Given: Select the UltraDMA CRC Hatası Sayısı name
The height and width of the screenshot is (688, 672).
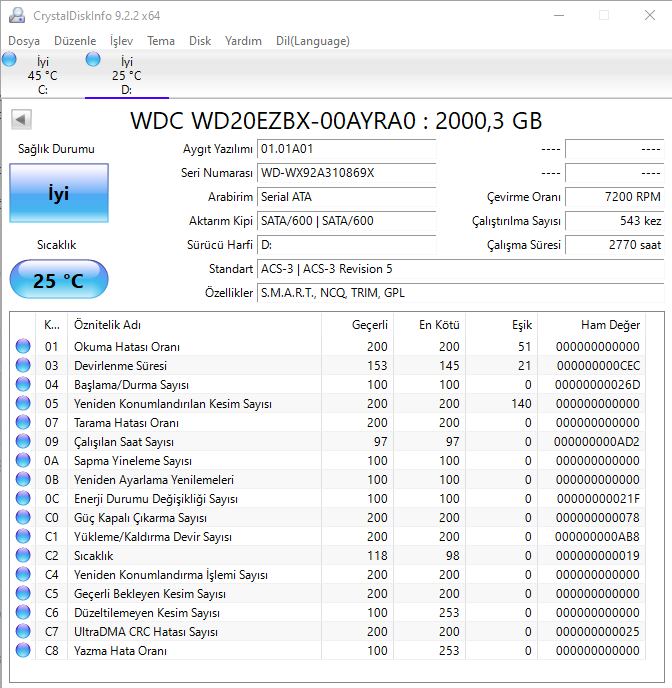Looking at the screenshot, I should [146, 632].
